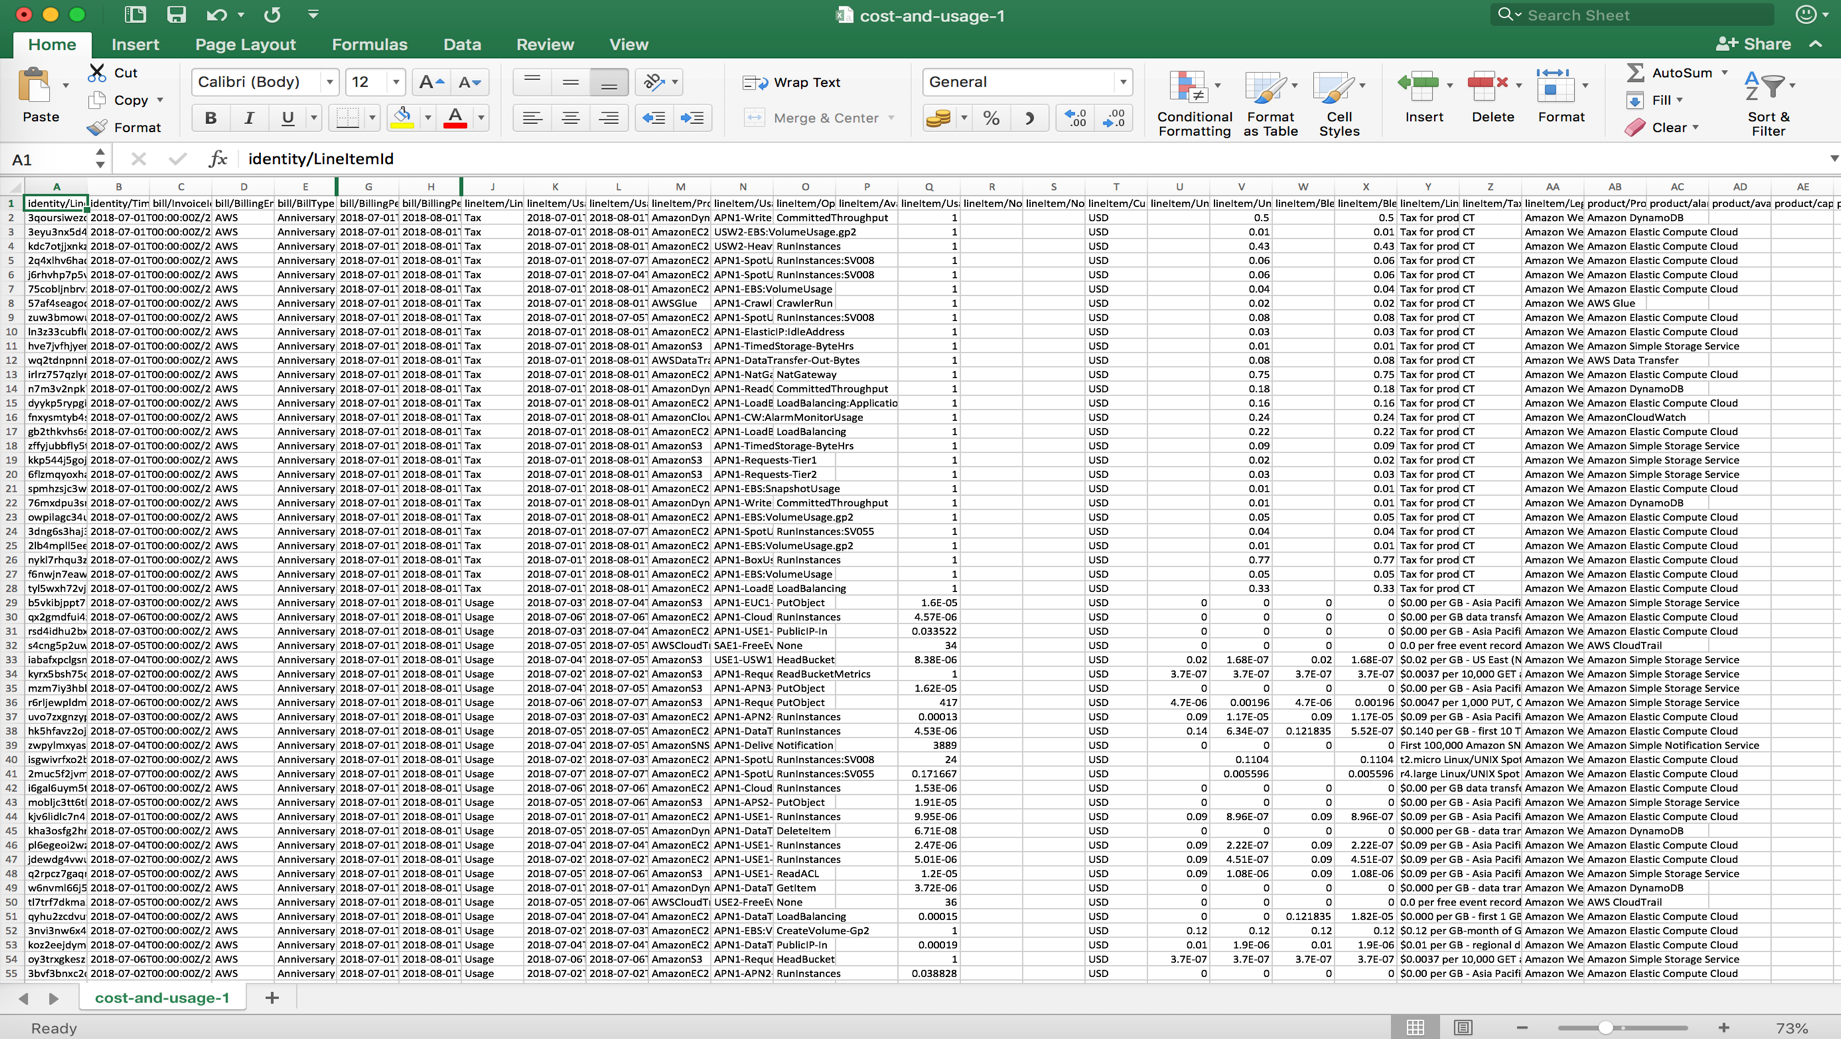
Task: Expand the Clear dropdown arrow
Action: (1695, 127)
